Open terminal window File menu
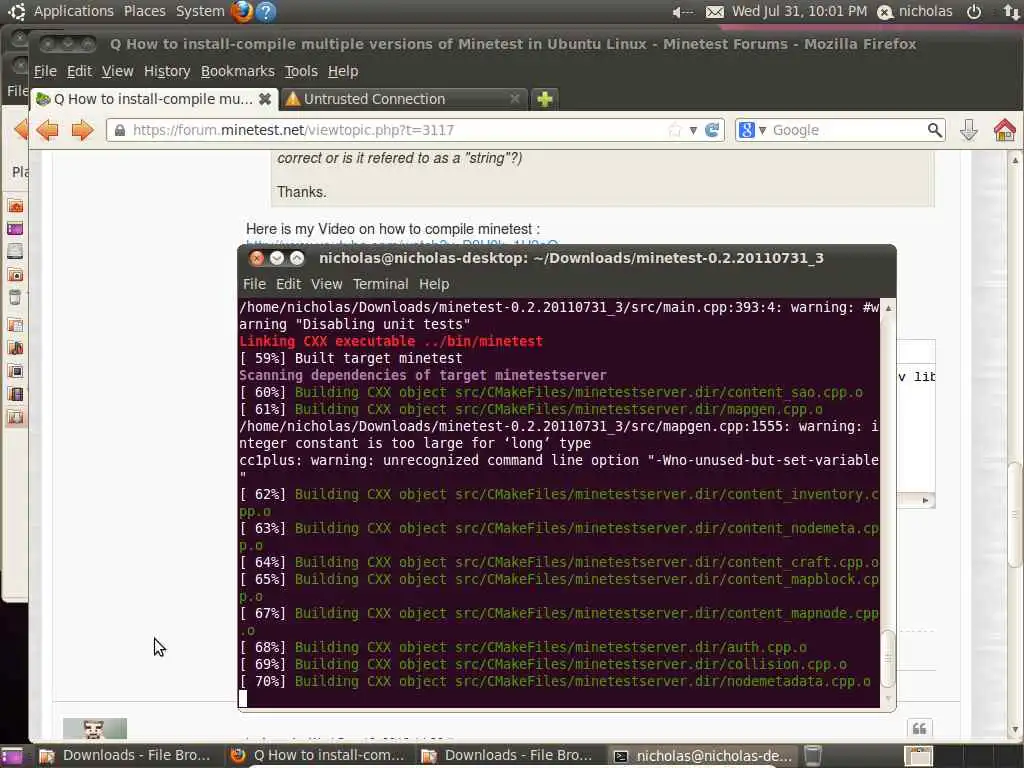This screenshot has height=768, width=1024. pos(254,284)
